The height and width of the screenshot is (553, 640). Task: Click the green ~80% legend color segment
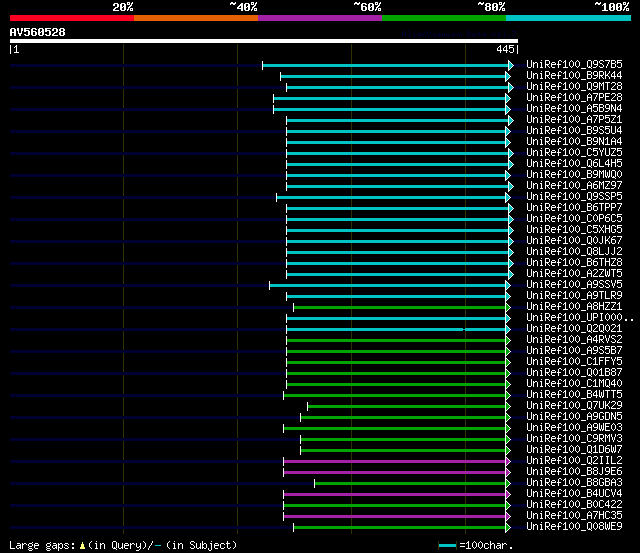point(444,18)
